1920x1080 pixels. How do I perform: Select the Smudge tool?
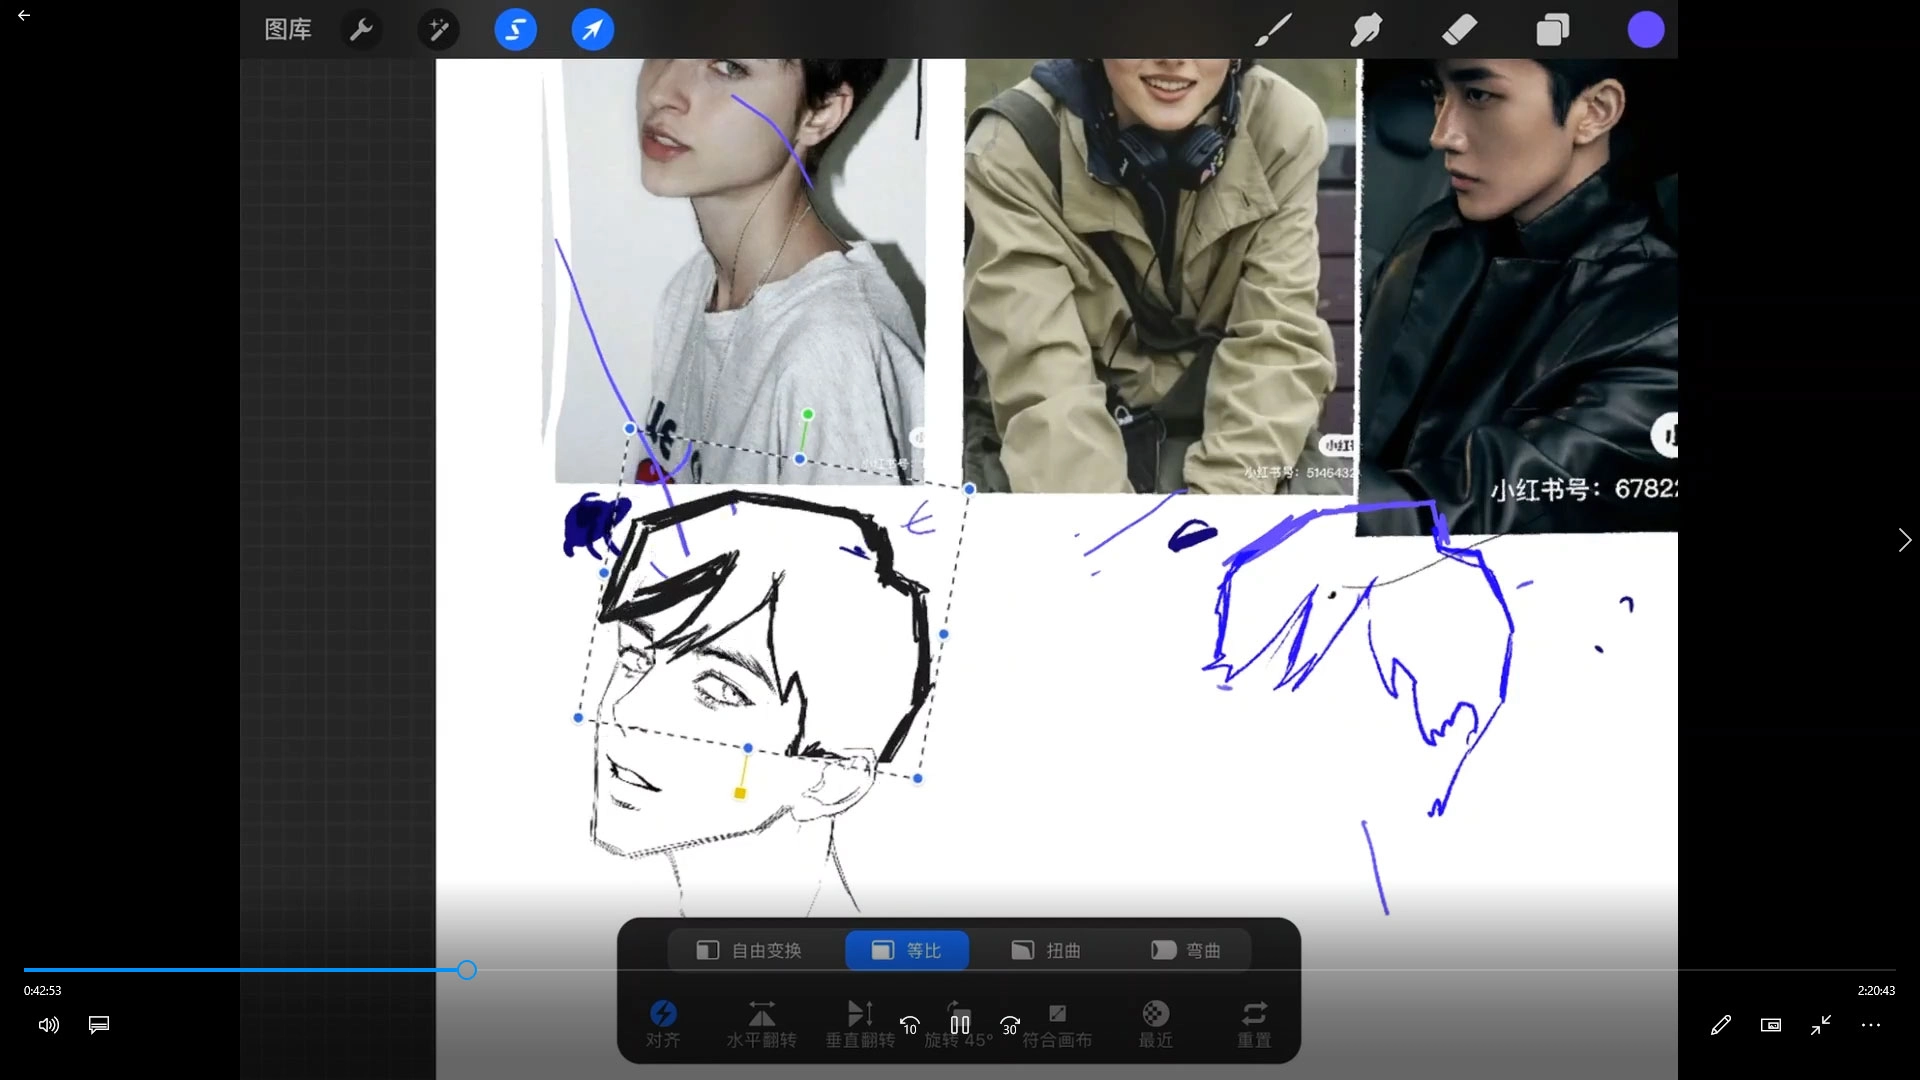pos(1366,30)
